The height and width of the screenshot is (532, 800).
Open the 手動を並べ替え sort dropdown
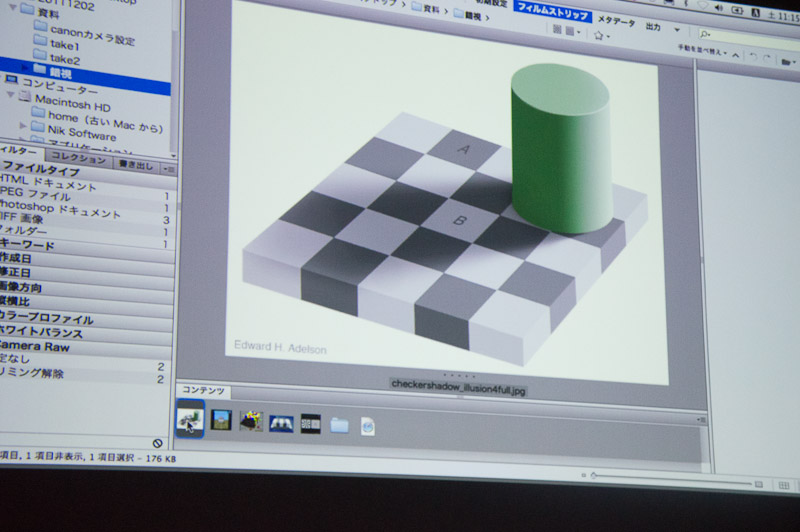point(701,50)
